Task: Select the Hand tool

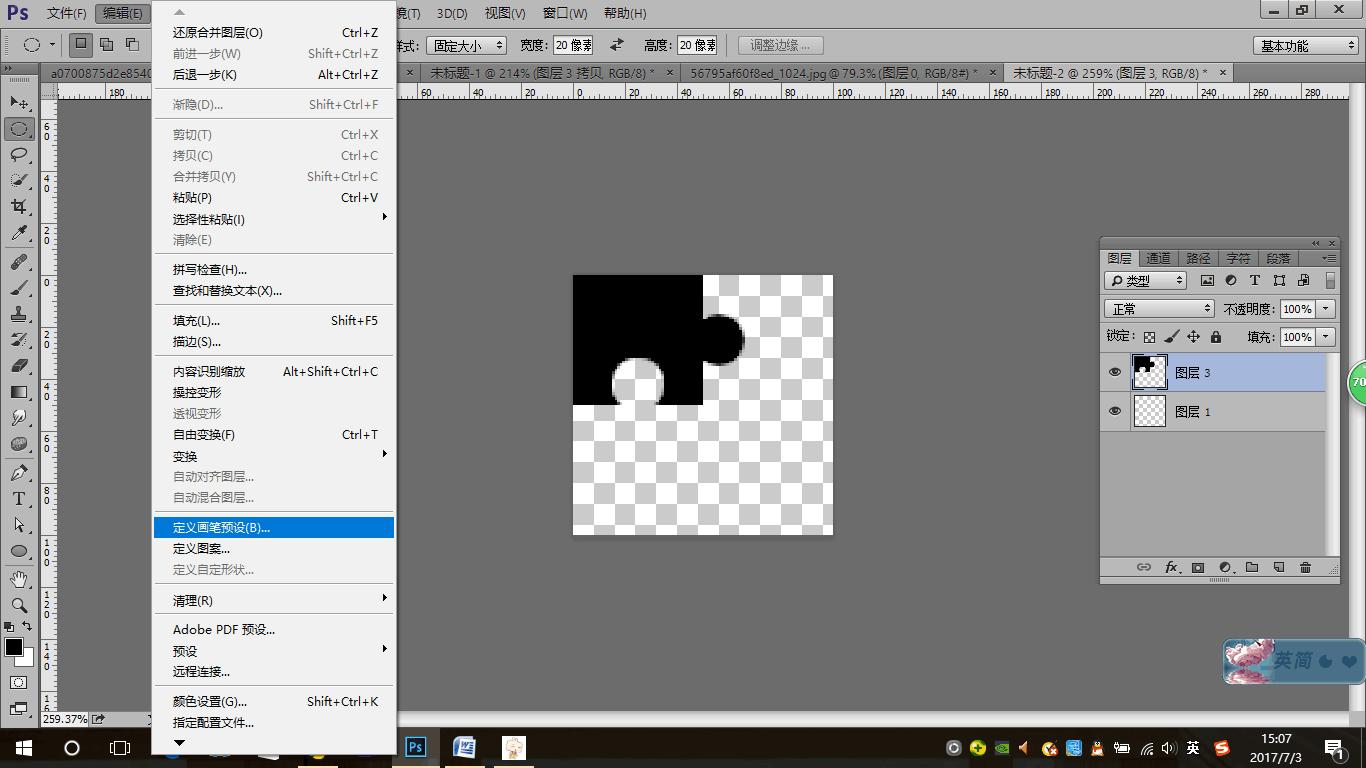Action: [19, 579]
